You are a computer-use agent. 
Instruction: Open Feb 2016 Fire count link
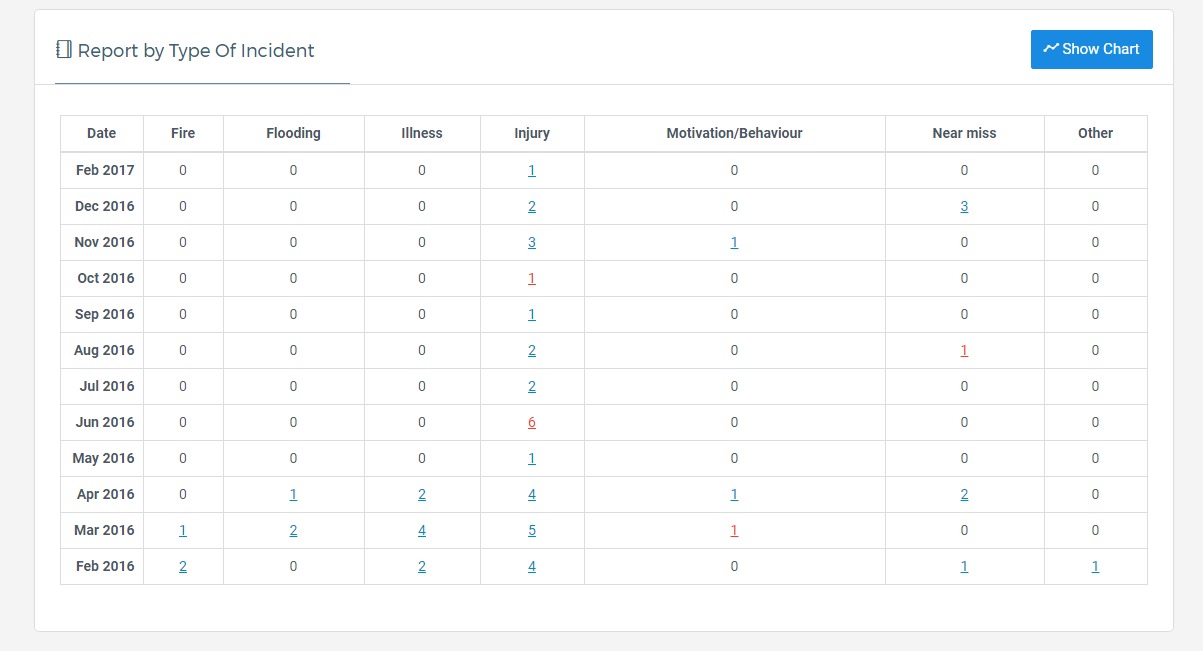coord(183,566)
